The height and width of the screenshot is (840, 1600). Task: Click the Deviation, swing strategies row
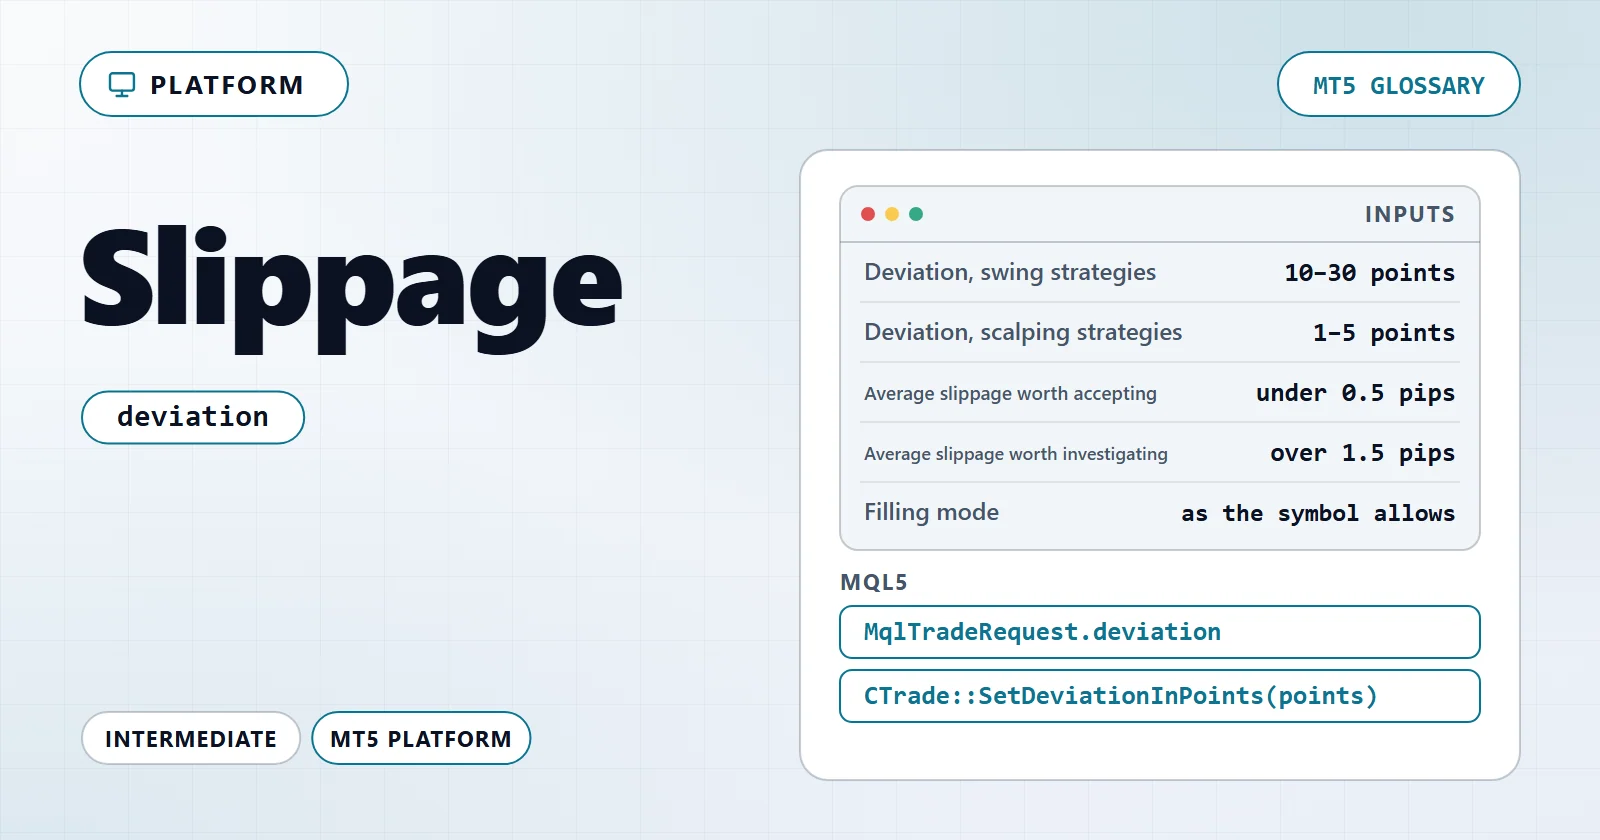coord(1160,272)
